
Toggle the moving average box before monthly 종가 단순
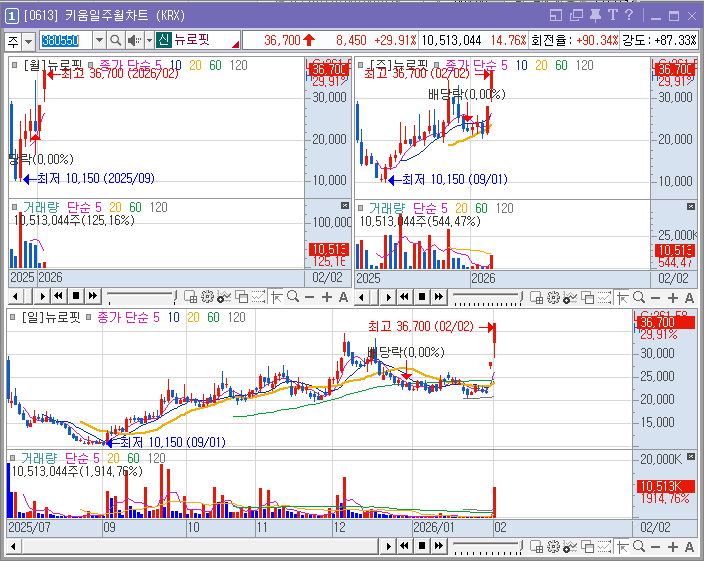[x=90, y=65]
